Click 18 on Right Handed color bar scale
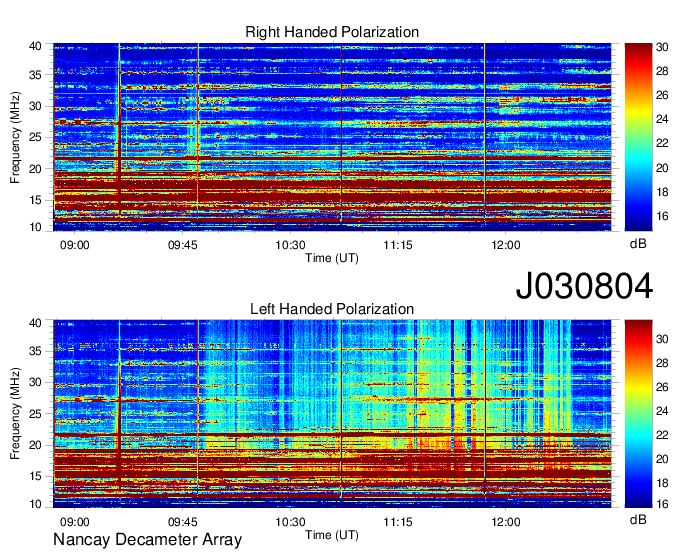The height and width of the screenshot is (552, 680). click(662, 192)
